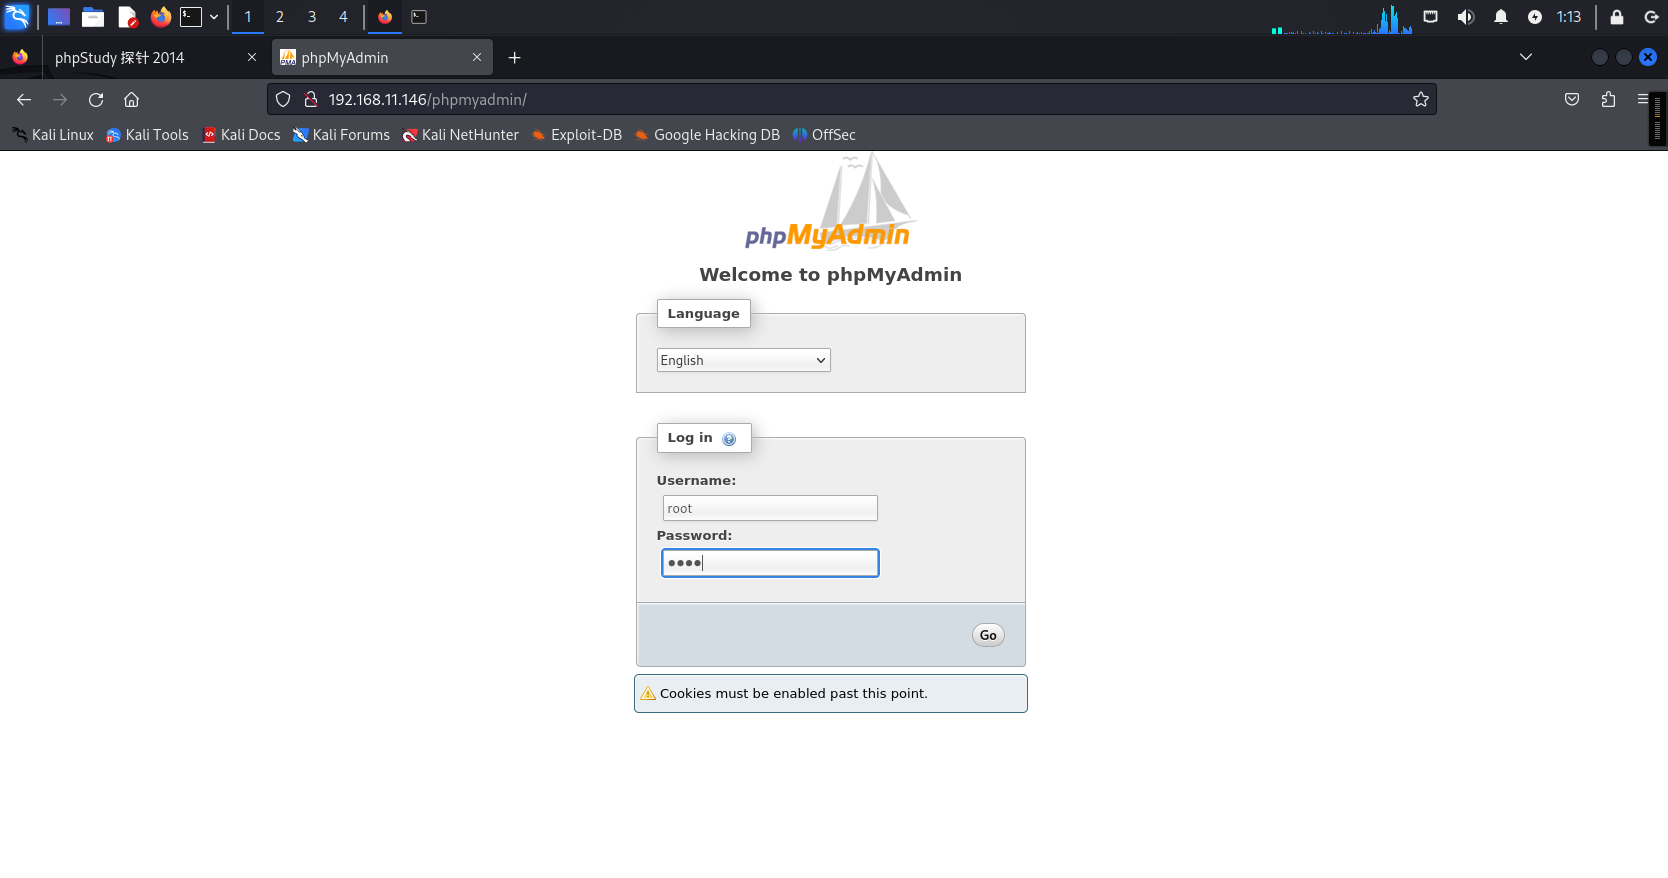The width and height of the screenshot is (1668, 878).
Task: Open the Kali Tools bookmark
Action: (147, 135)
